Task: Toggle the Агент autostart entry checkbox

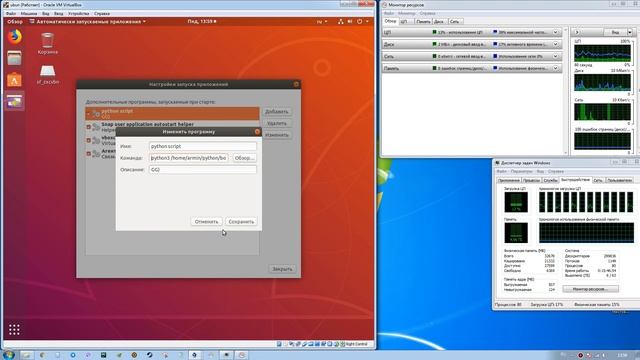Action: click(x=88, y=153)
